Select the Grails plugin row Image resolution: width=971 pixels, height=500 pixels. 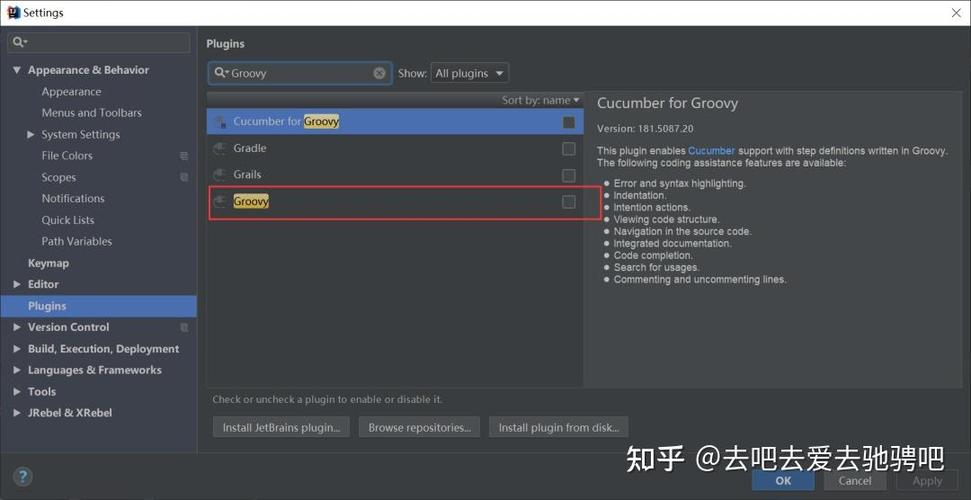point(395,175)
